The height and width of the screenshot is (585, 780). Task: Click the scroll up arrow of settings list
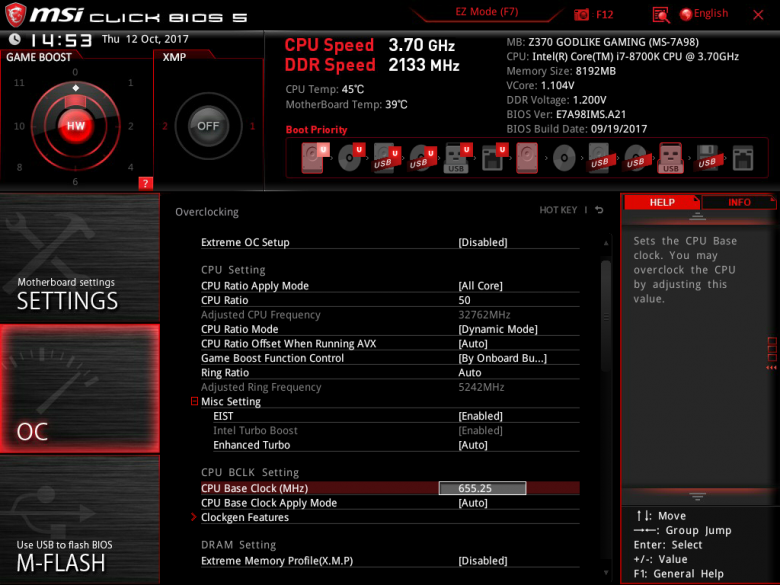(x=606, y=243)
